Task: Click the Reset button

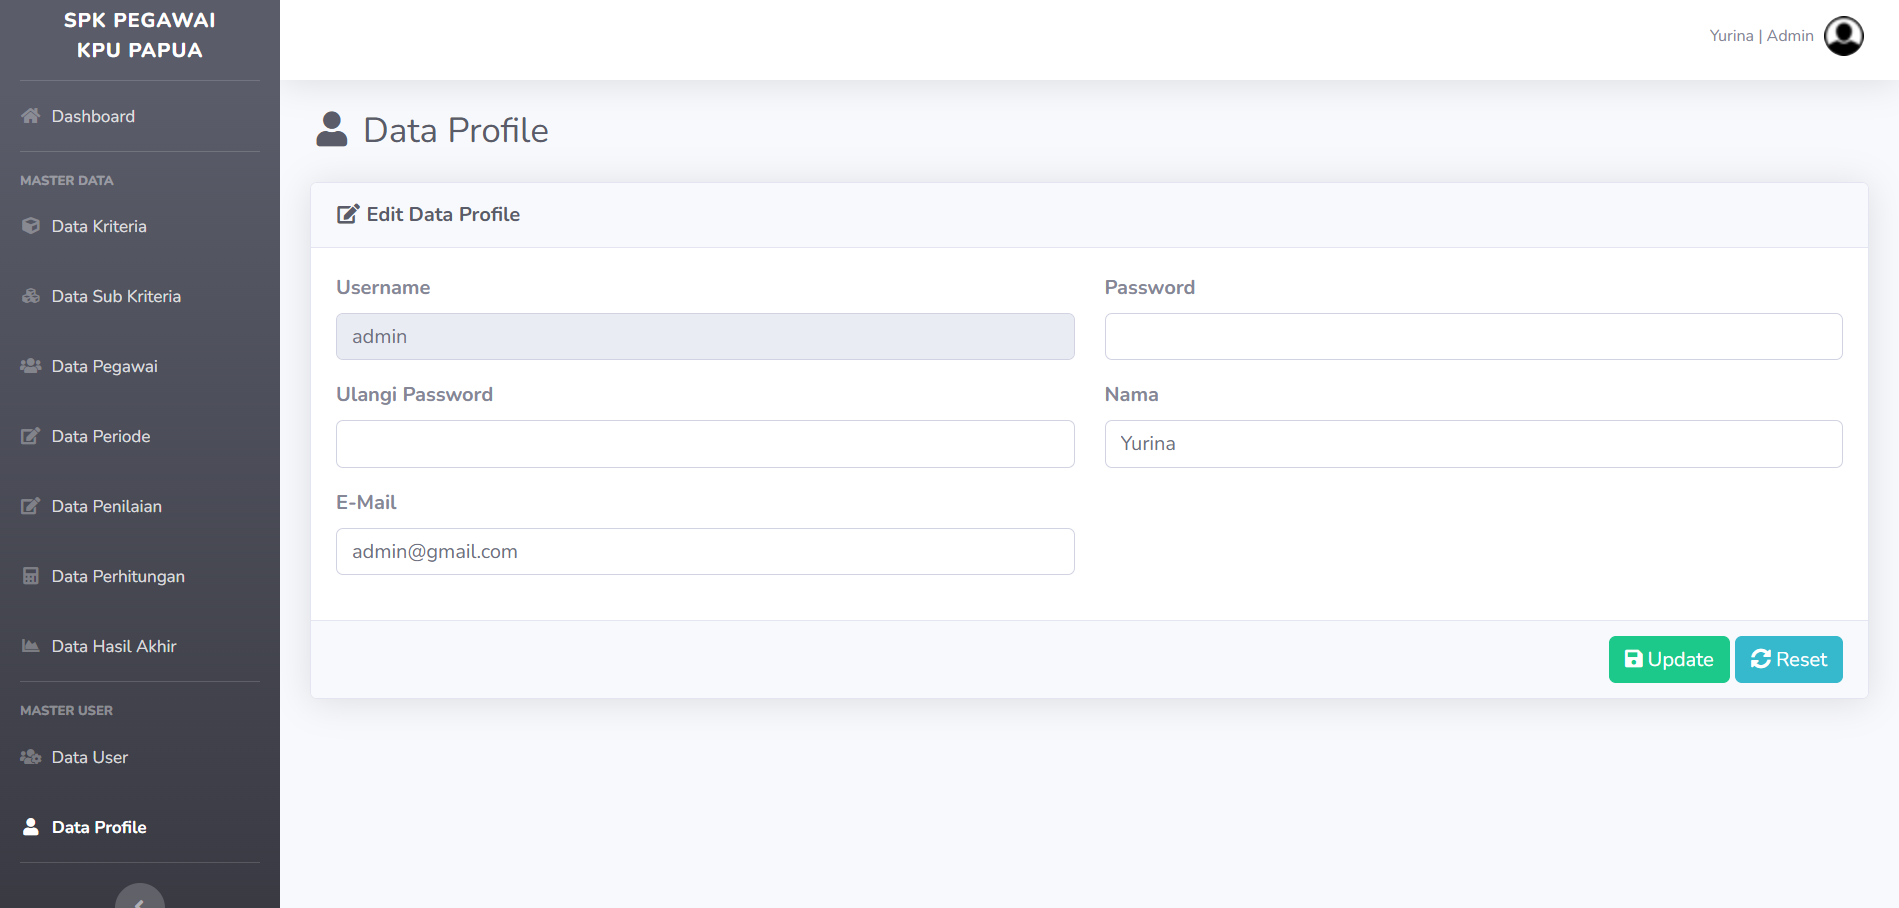Action: tap(1789, 660)
